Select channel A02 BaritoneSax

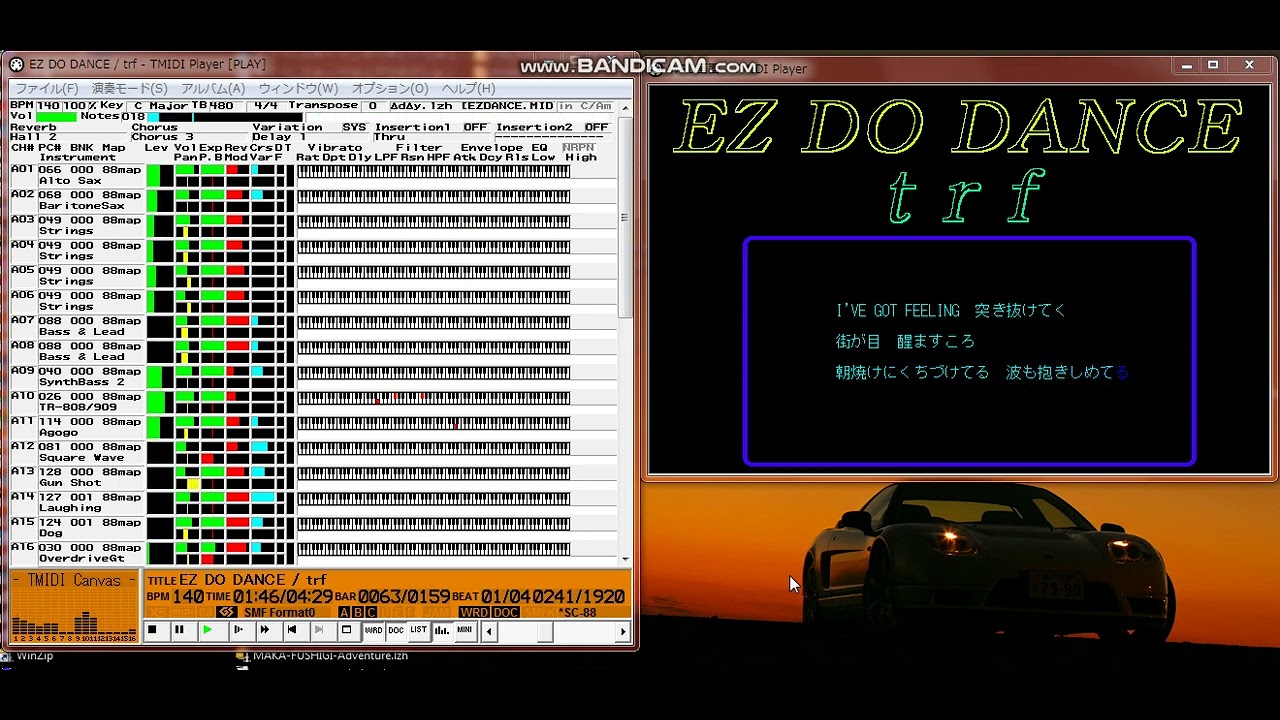77,200
